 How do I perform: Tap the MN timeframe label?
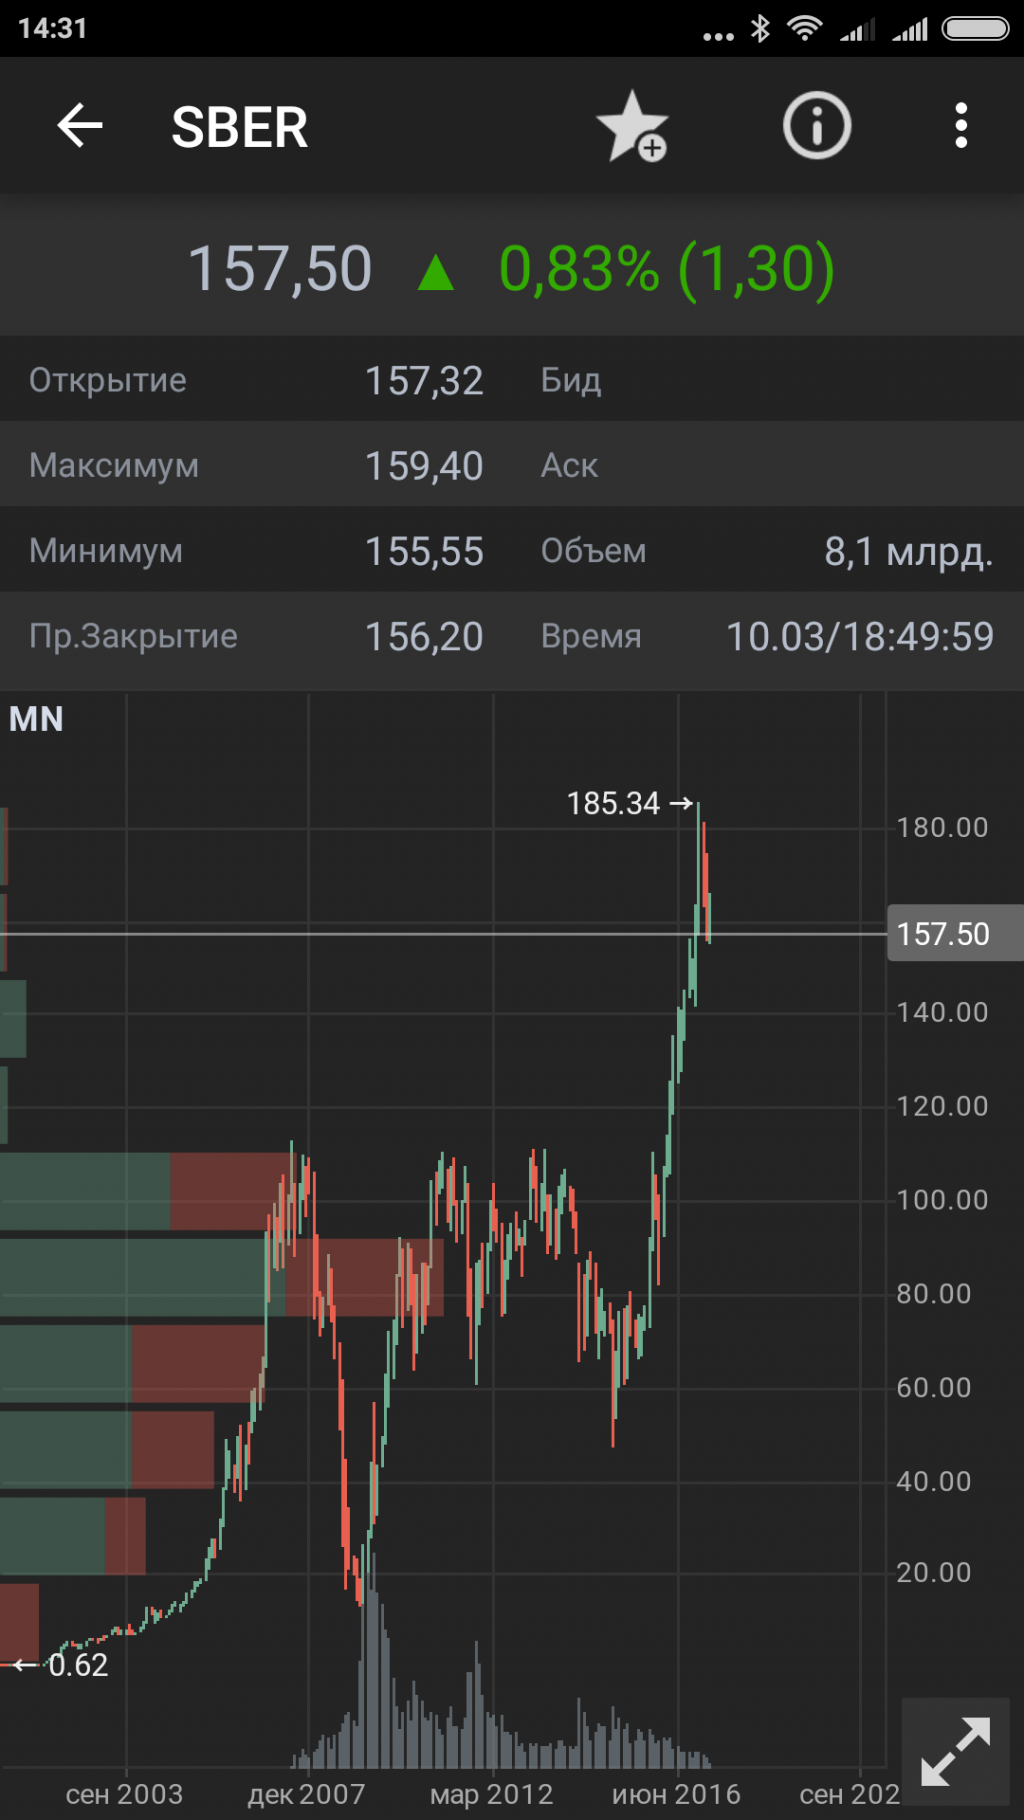(x=36, y=719)
